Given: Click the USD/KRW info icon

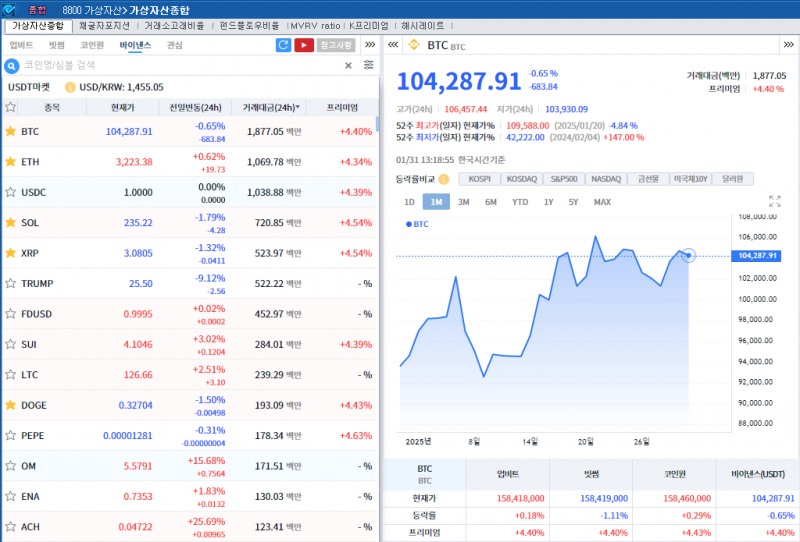Looking at the screenshot, I should pyautogui.click(x=70, y=87).
